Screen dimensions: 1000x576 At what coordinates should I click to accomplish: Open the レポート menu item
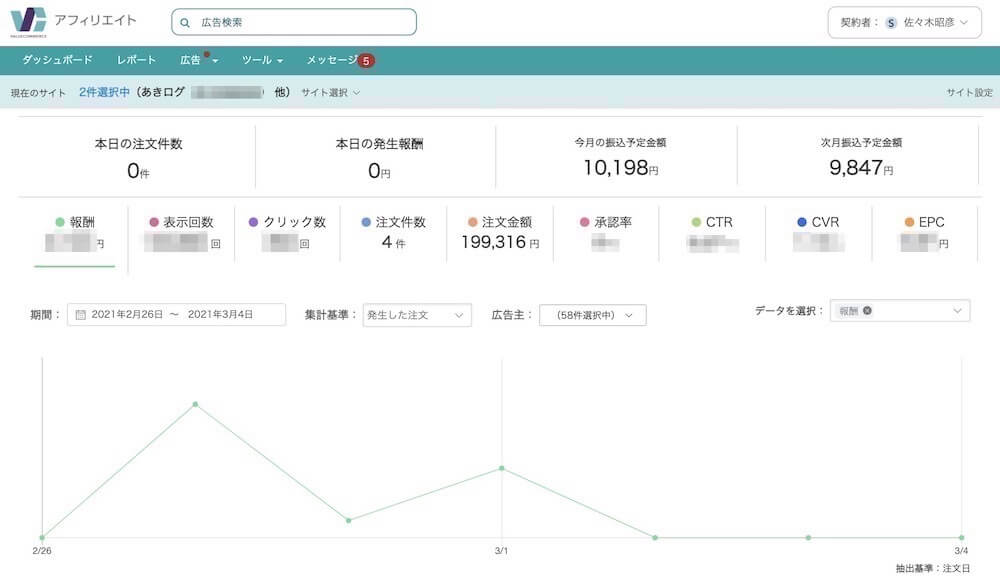pos(136,60)
